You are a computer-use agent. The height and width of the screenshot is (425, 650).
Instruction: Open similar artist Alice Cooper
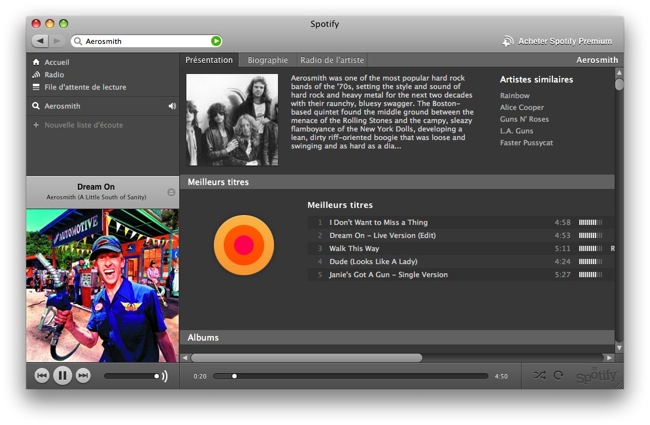(x=521, y=107)
